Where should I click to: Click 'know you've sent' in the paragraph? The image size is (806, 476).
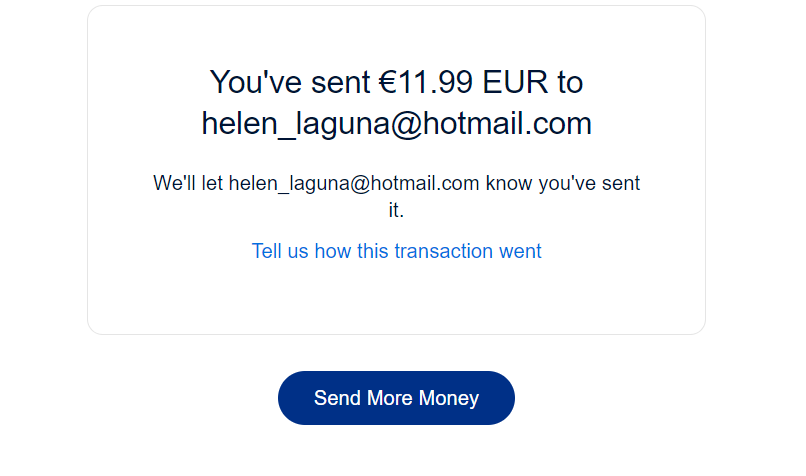click(562, 184)
